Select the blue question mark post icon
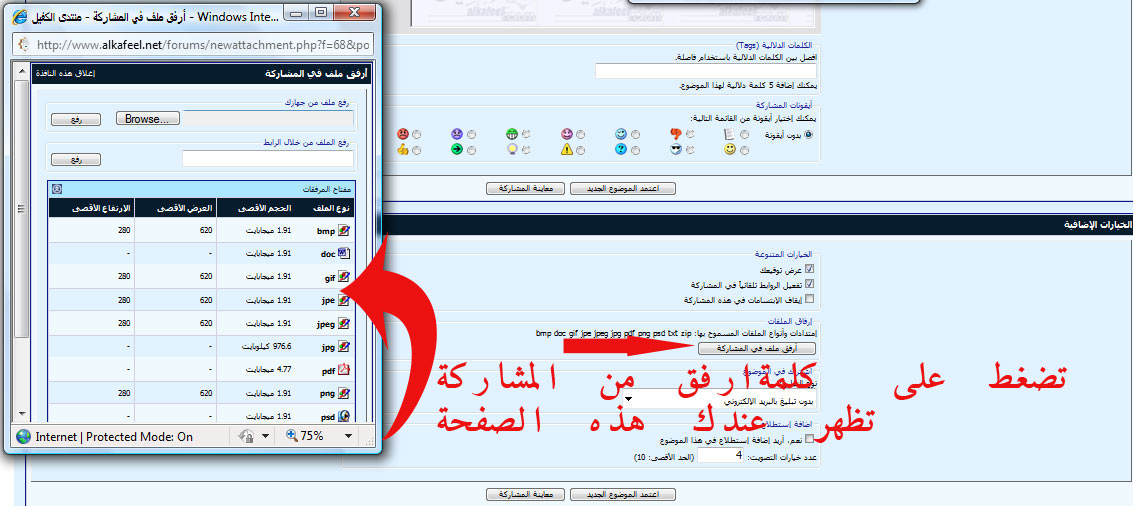This screenshot has height=506, width=1133. (x=635, y=150)
